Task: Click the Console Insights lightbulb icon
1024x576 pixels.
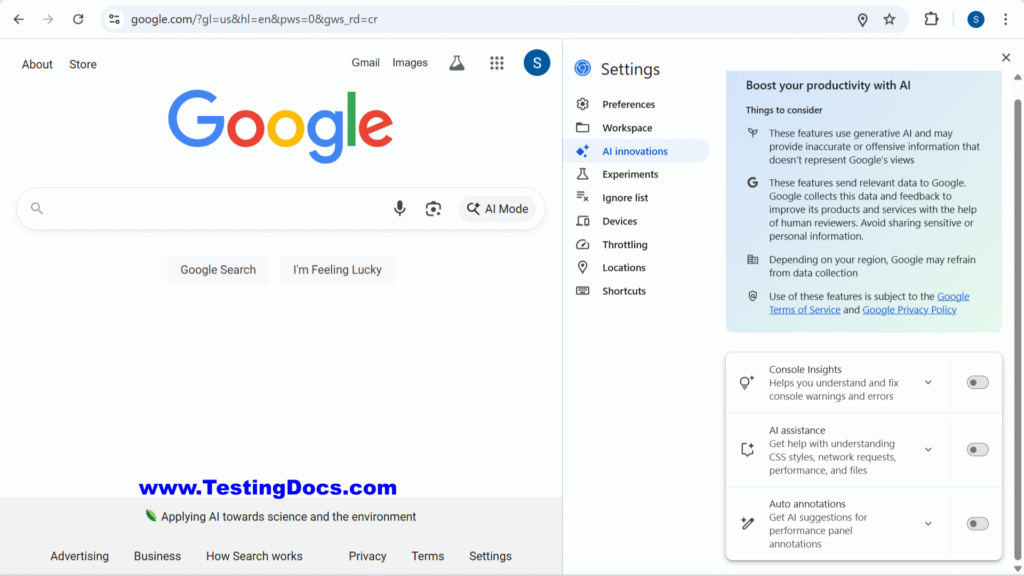Action: click(x=747, y=383)
